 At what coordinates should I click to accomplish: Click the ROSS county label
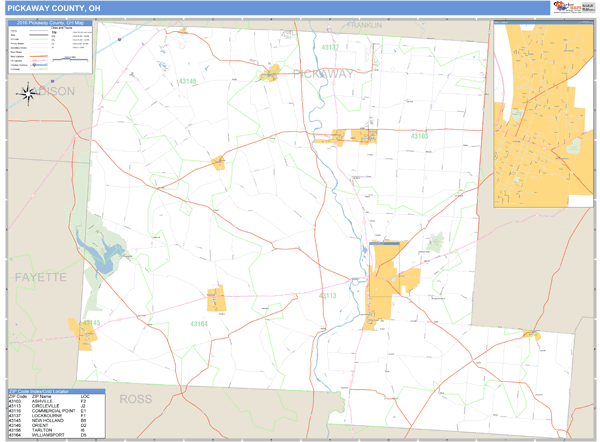[135, 399]
